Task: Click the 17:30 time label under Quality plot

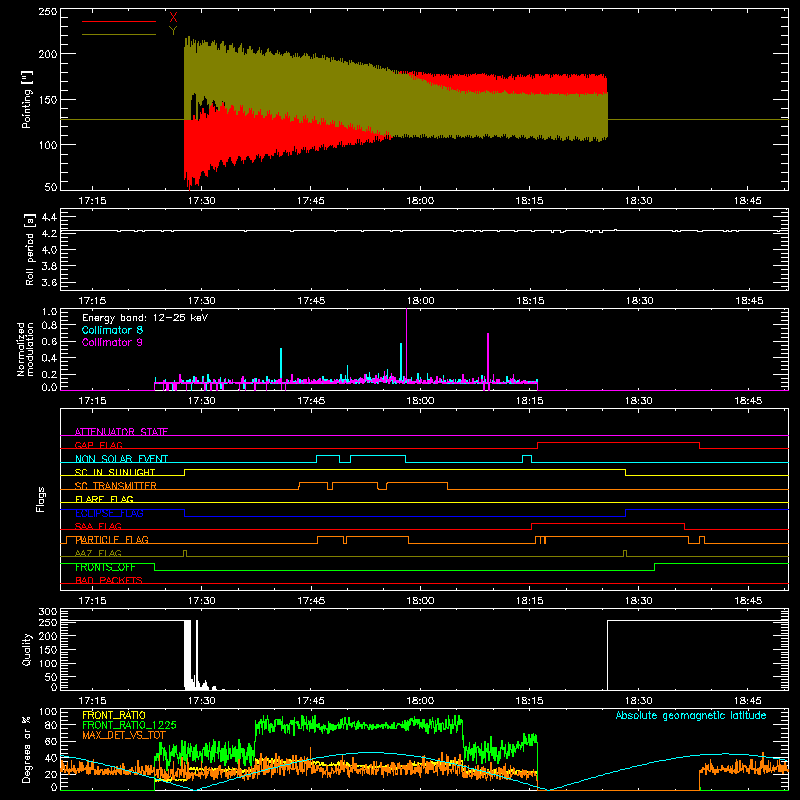Action: [202, 701]
